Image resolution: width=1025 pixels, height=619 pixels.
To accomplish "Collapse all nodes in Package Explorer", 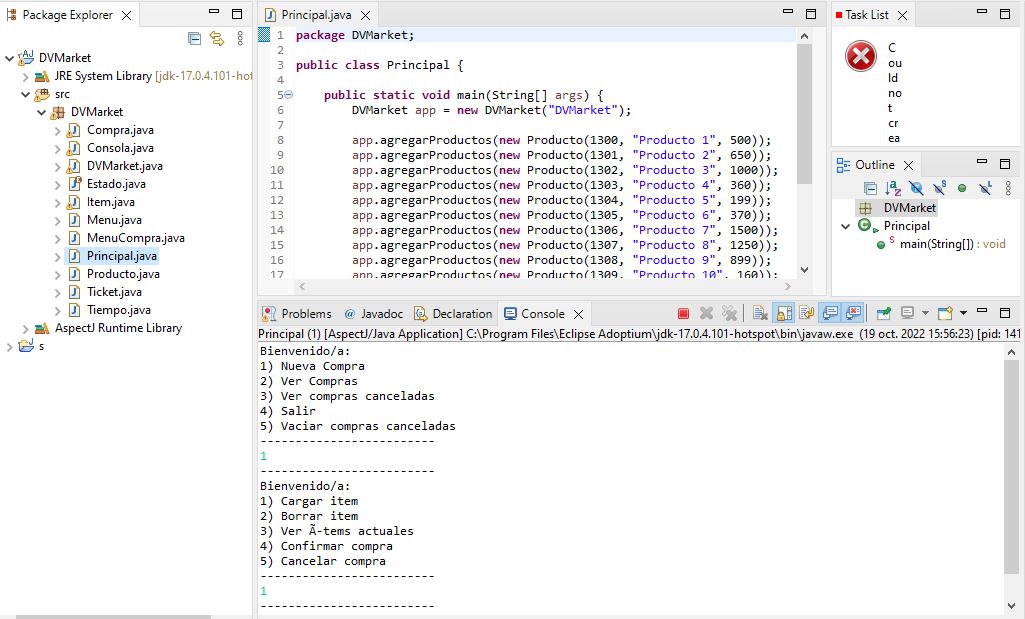I will click(x=193, y=38).
